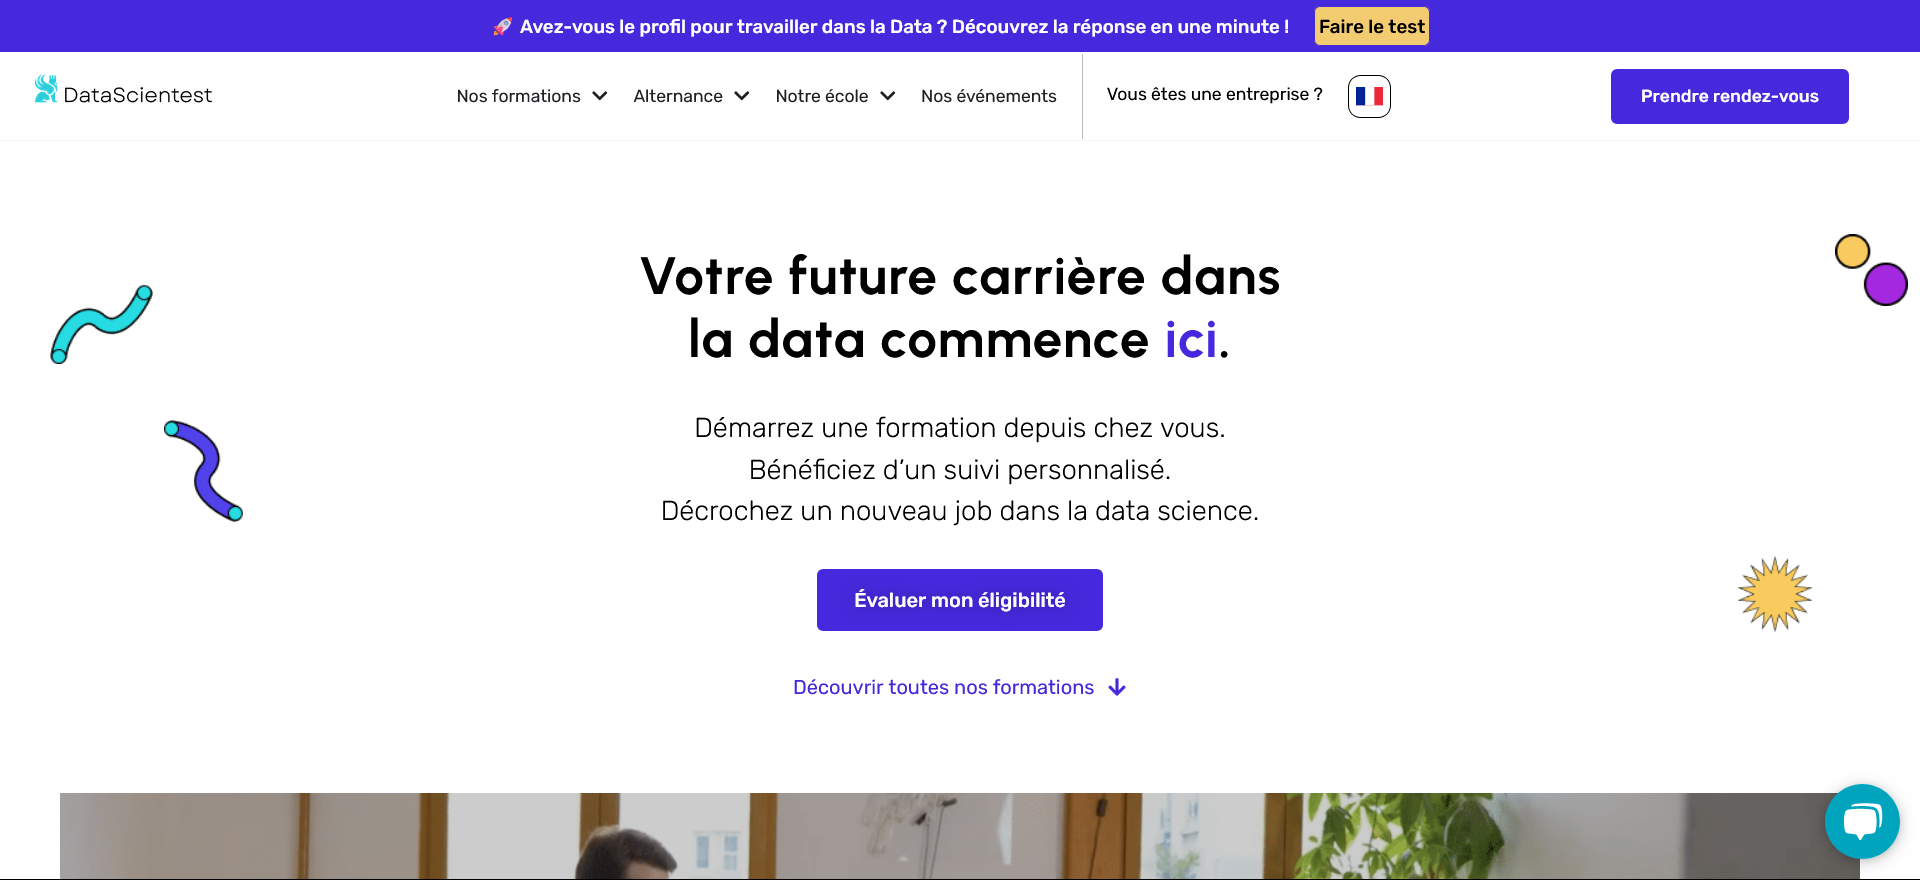This screenshot has width=1920, height=880.
Task: Click the rocket emoji in the banner
Action: click(502, 27)
